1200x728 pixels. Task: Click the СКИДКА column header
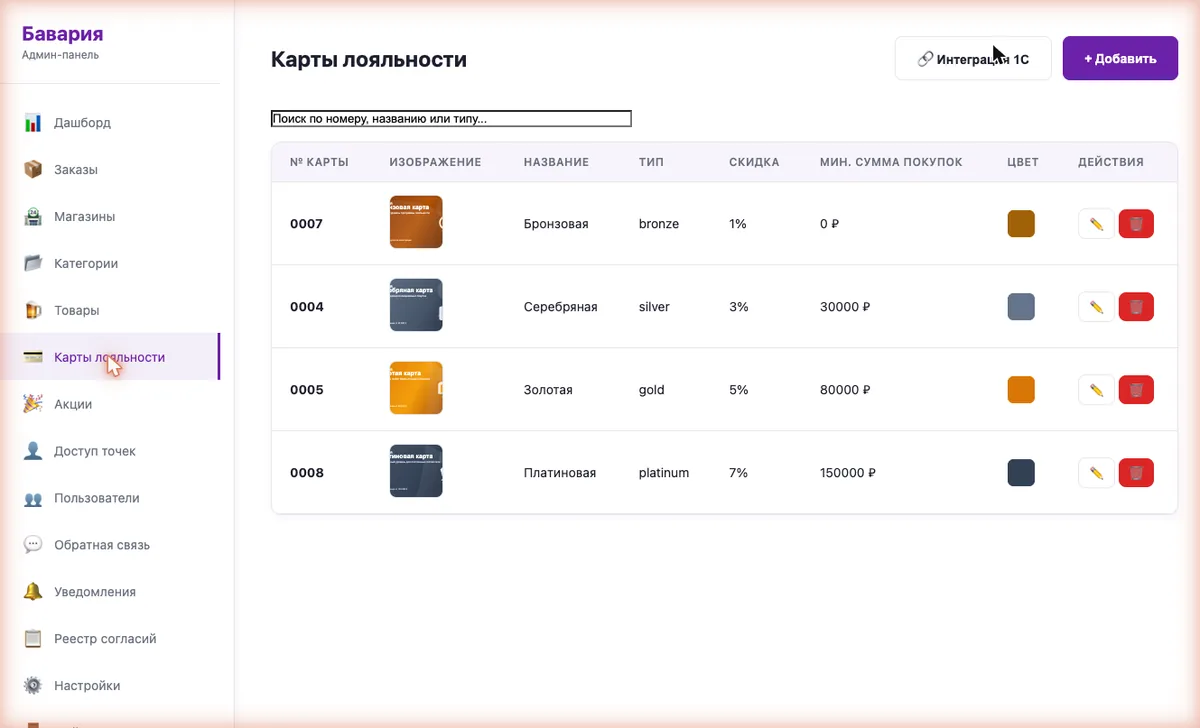tap(754, 162)
